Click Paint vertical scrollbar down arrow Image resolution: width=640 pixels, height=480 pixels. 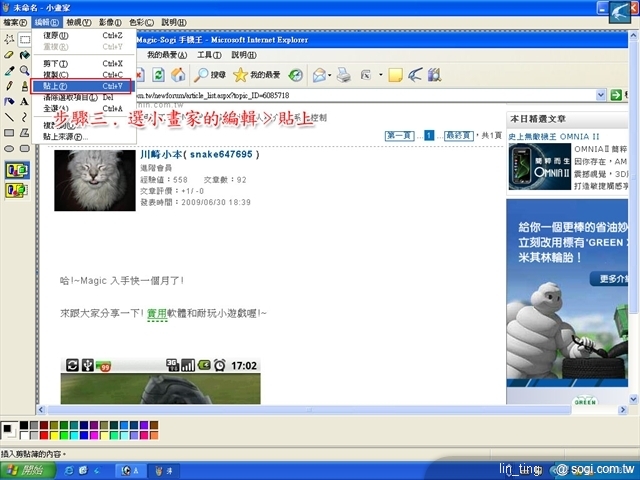pos(633,399)
